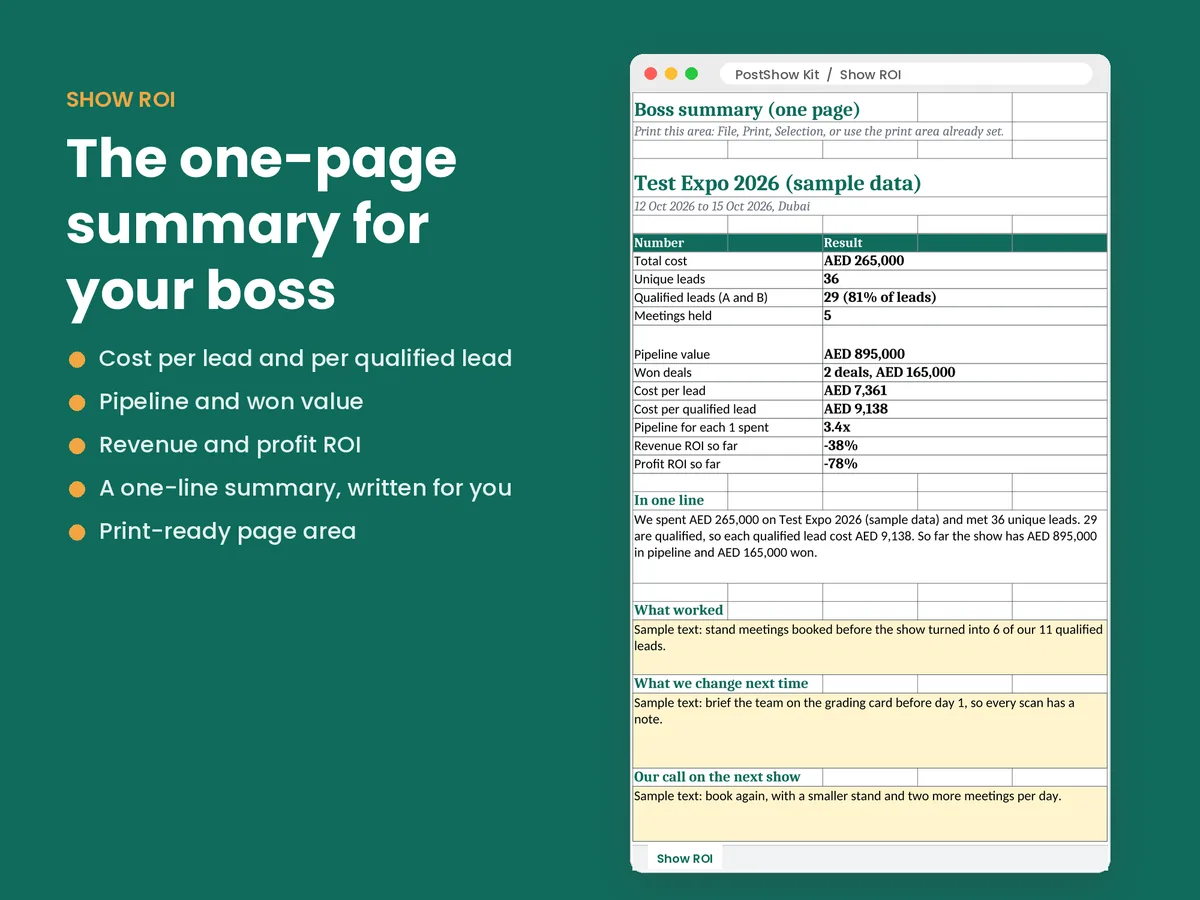
Task: Click the PostShow Kit / Show ROI title bar
Action: [906, 74]
